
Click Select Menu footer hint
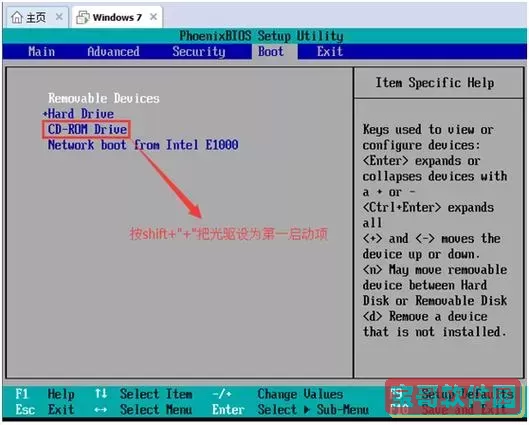pyautogui.click(x=156, y=409)
